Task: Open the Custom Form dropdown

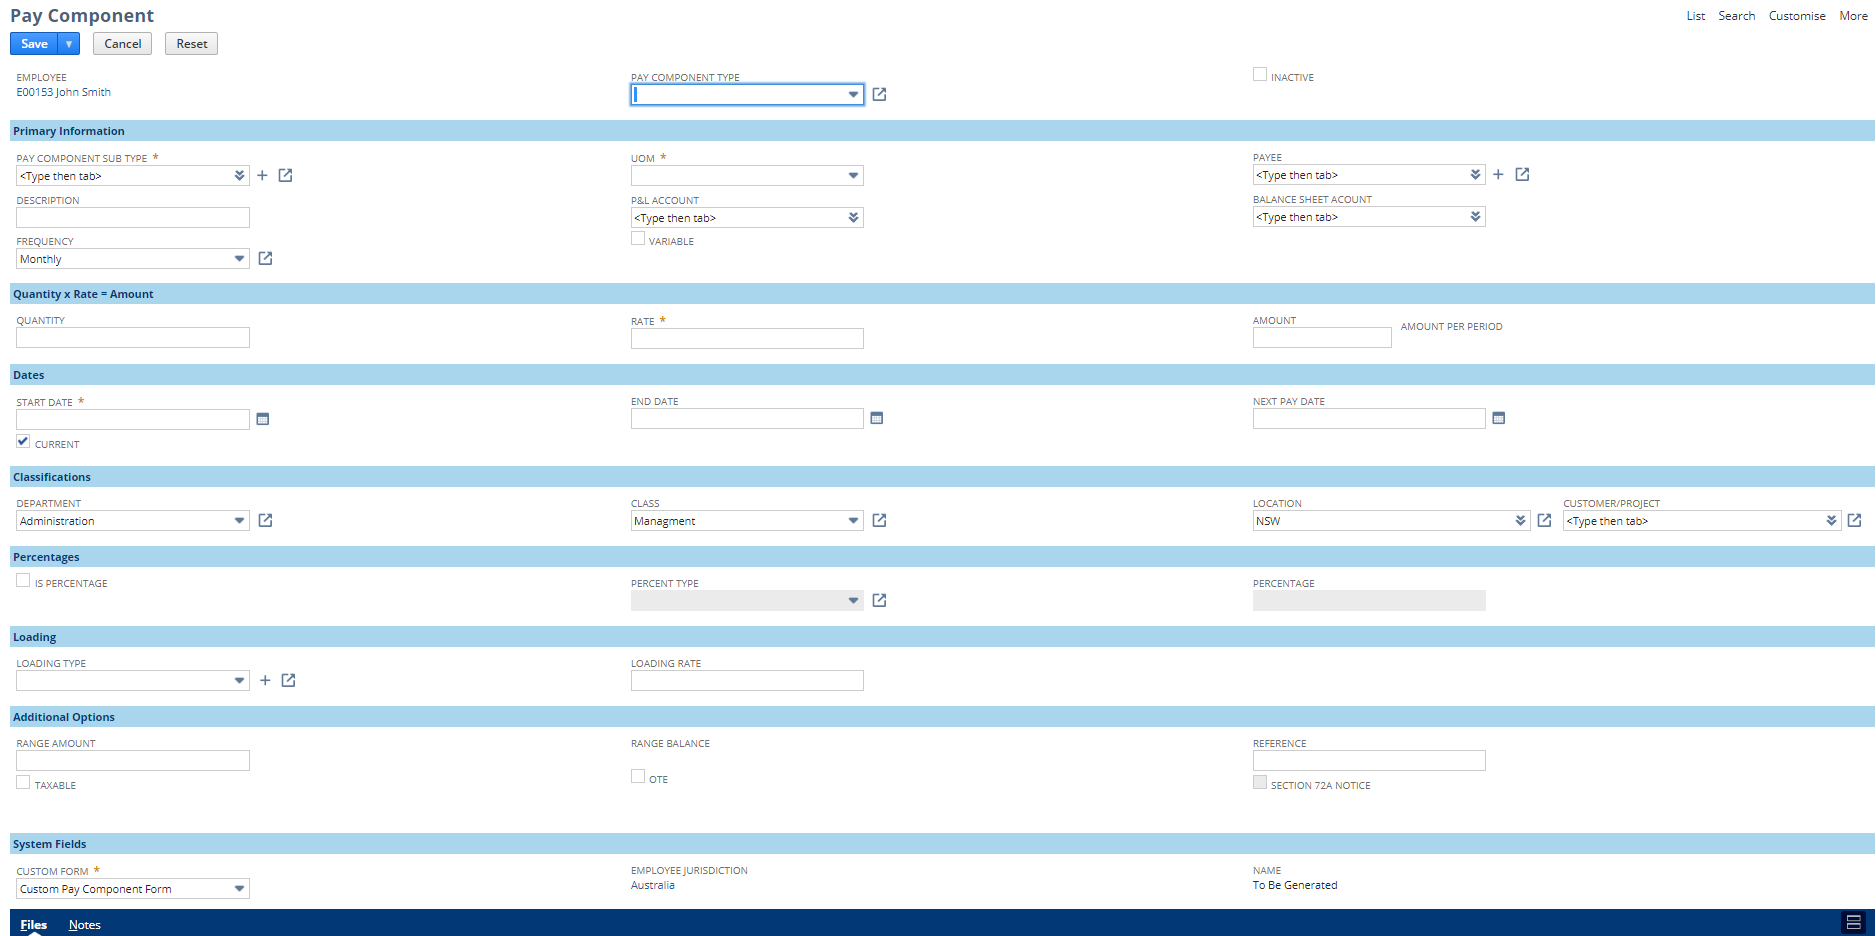Action: click(239, 888)
